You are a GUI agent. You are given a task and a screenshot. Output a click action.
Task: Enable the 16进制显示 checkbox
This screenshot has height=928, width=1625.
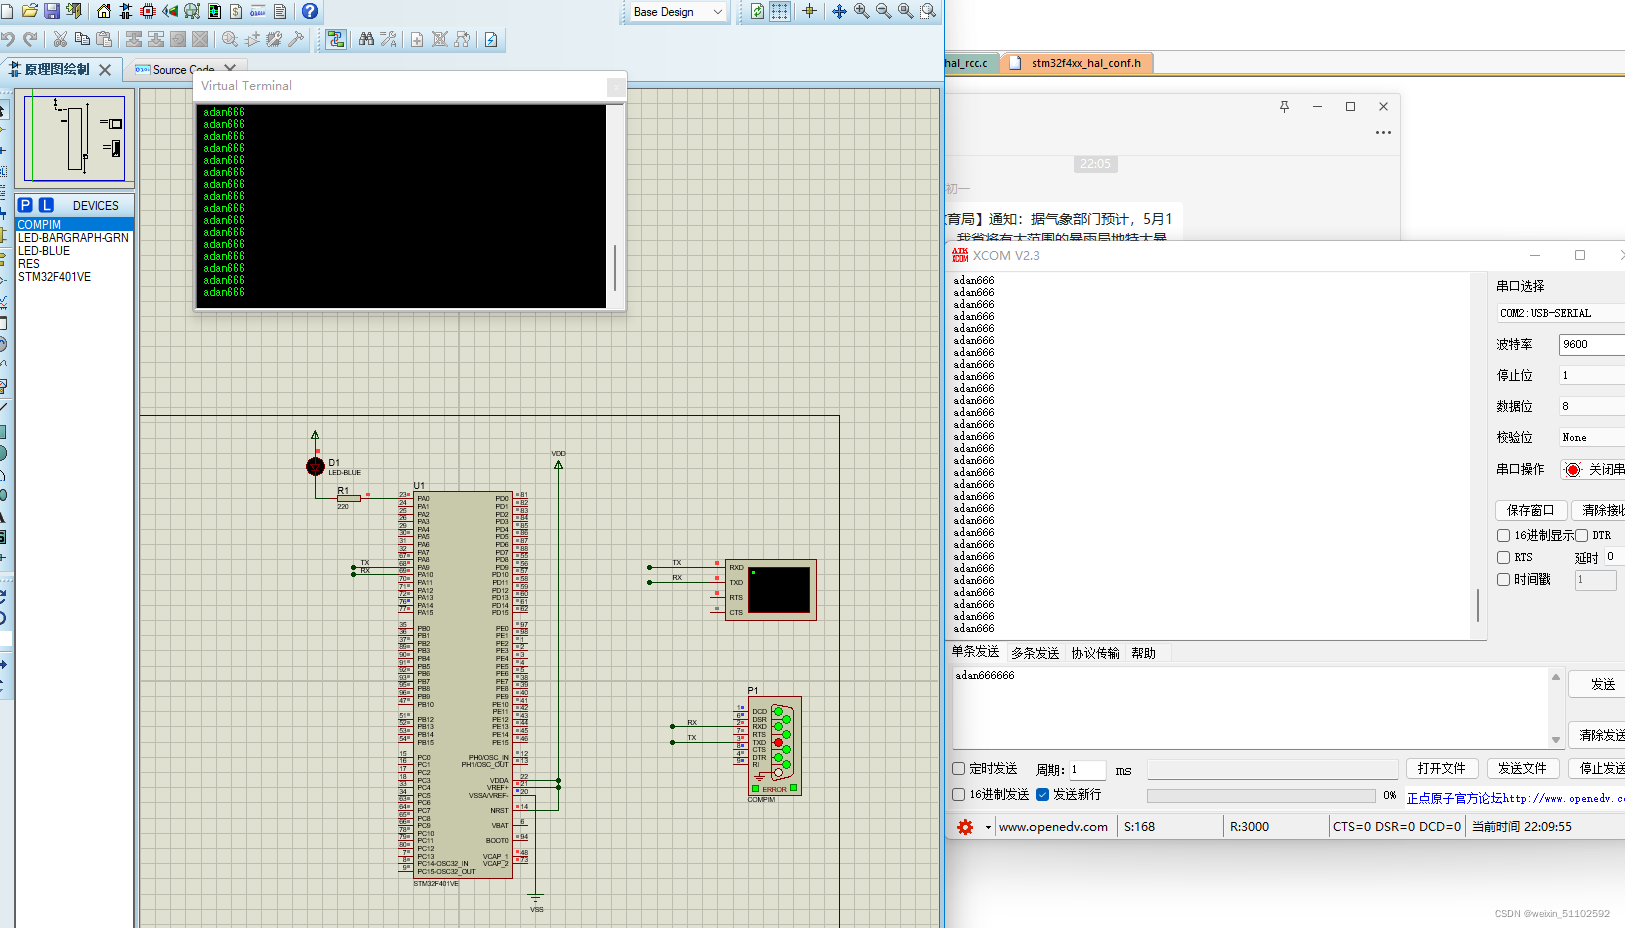click(1503, 535)
